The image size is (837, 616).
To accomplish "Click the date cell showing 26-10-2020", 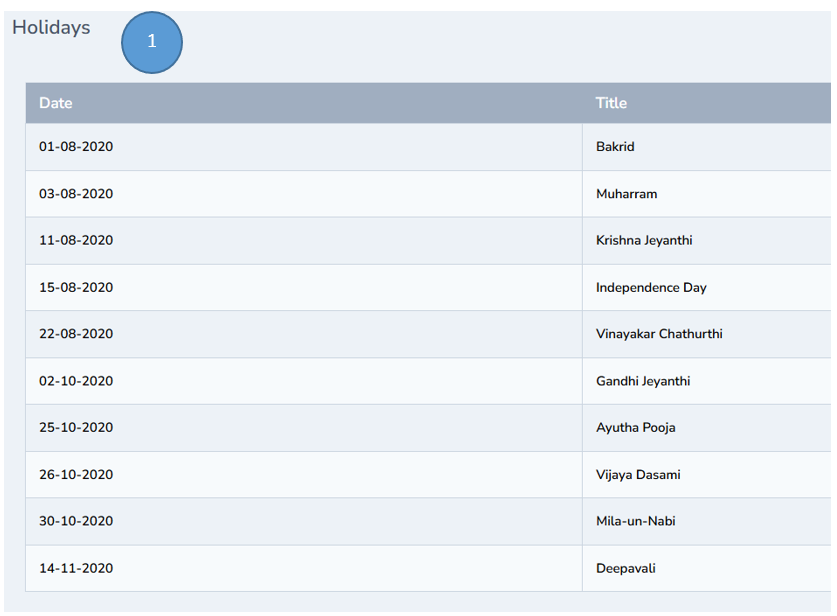I will pos(76,474).
